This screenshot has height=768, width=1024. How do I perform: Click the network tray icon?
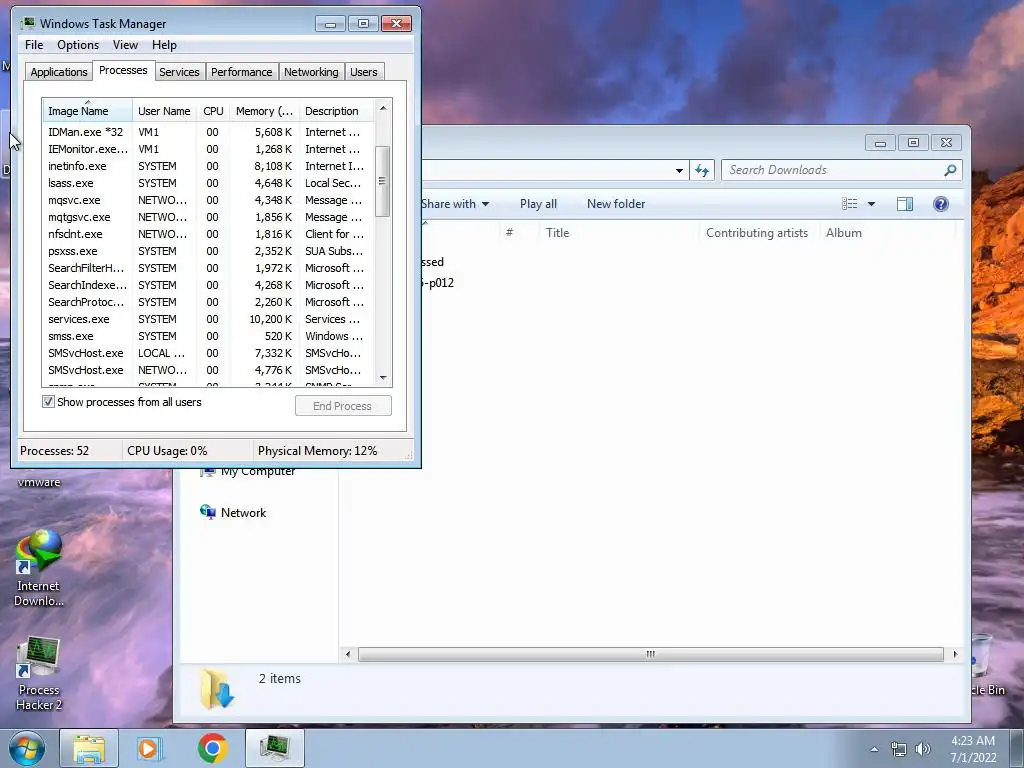[x=899, y=749]
